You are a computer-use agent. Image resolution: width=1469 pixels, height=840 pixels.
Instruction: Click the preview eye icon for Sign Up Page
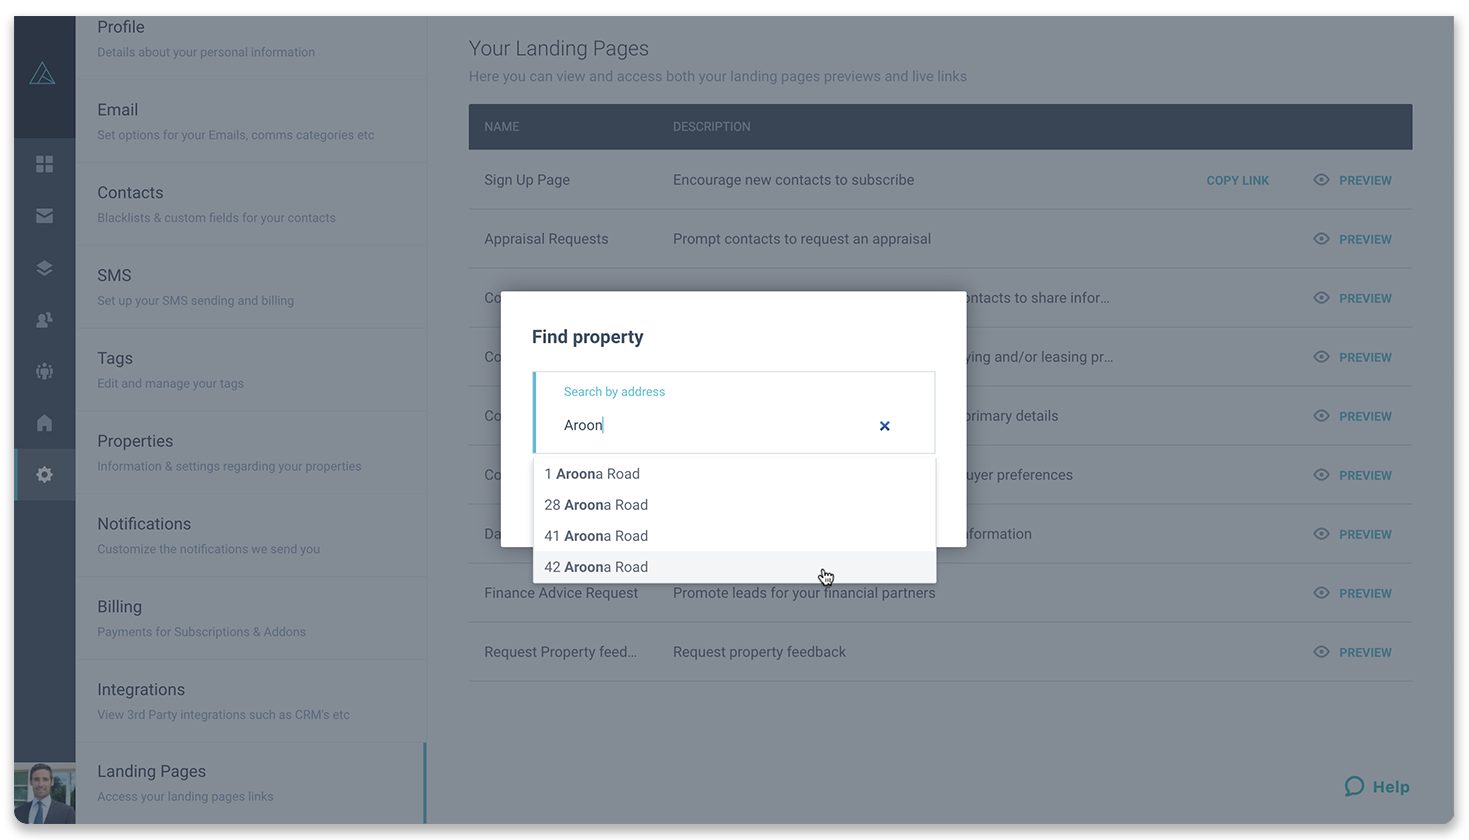pos(1321,180)
